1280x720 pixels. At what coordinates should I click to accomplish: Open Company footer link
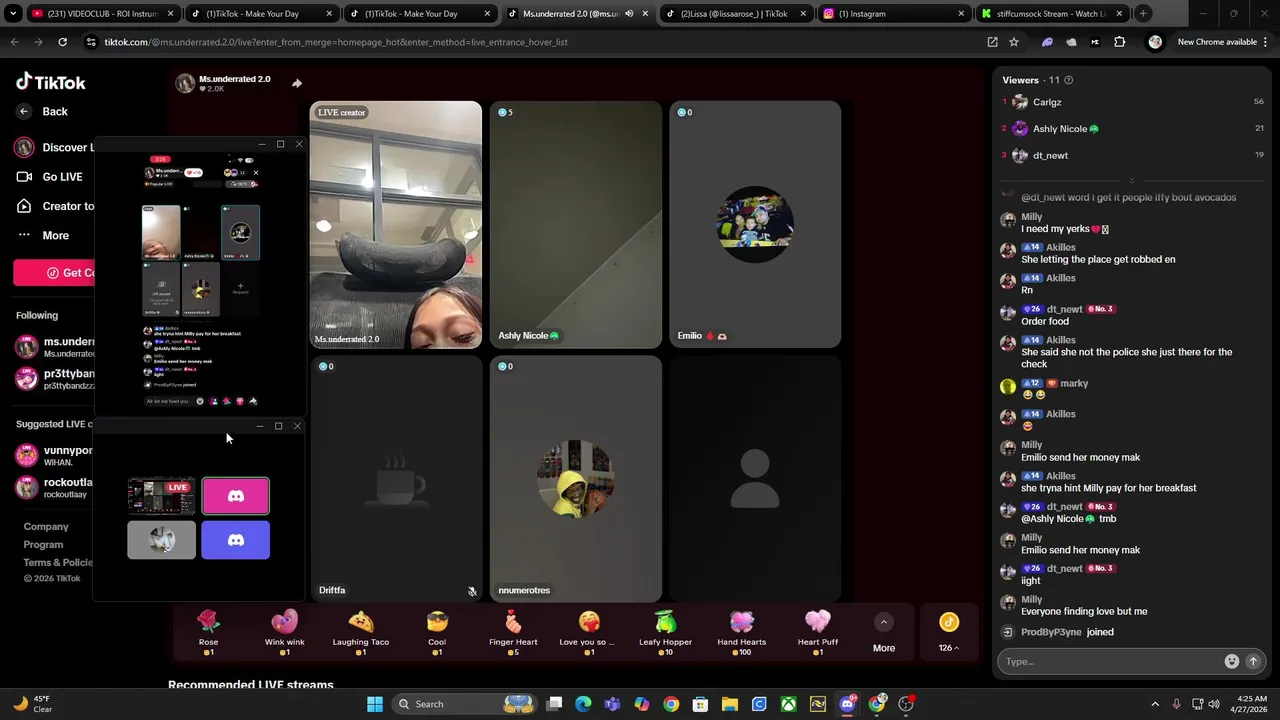(46, 527)
